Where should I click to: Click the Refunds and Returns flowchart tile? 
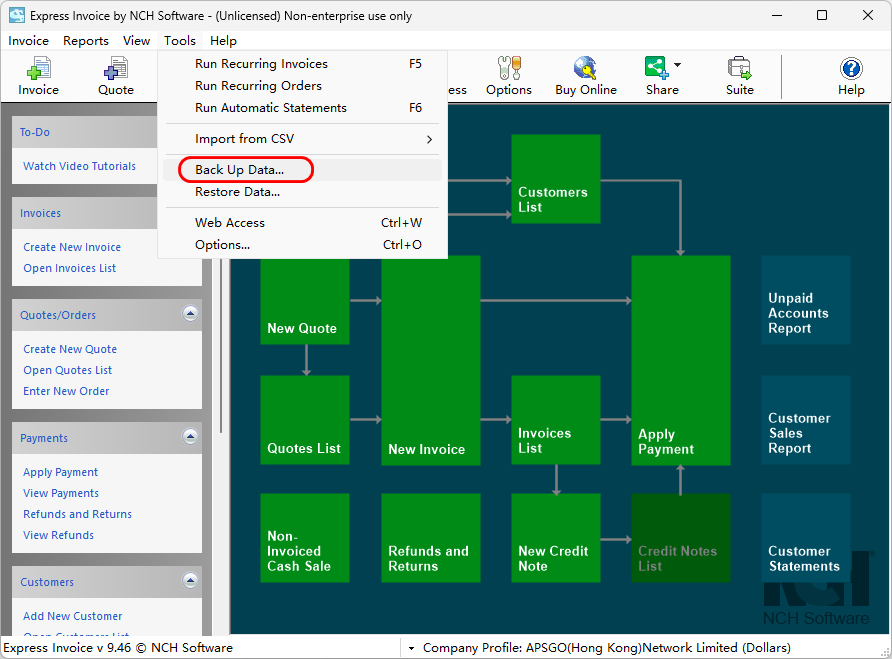pyautogui.click(x=431, y=538)
